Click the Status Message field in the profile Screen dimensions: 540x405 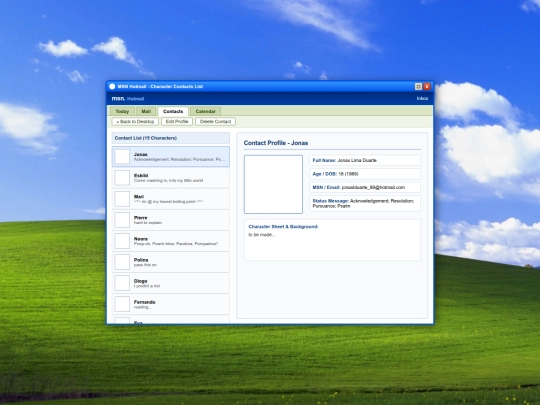point(365,204)
